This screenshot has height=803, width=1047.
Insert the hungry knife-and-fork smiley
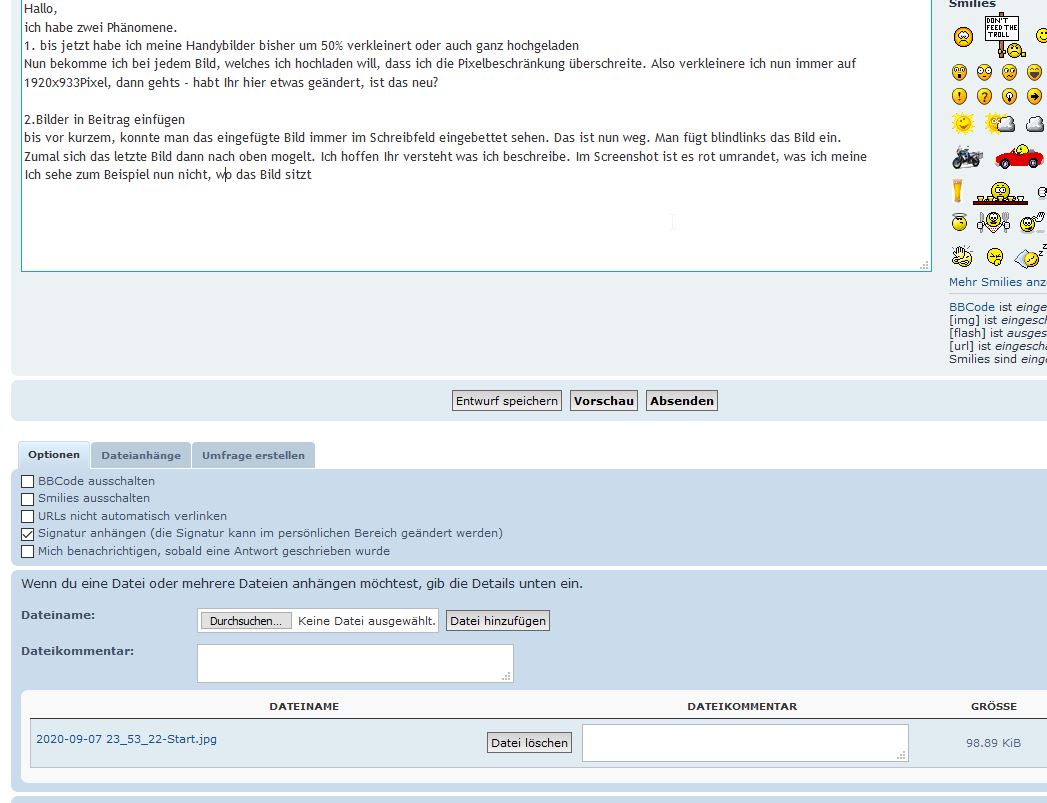[993, 223]
